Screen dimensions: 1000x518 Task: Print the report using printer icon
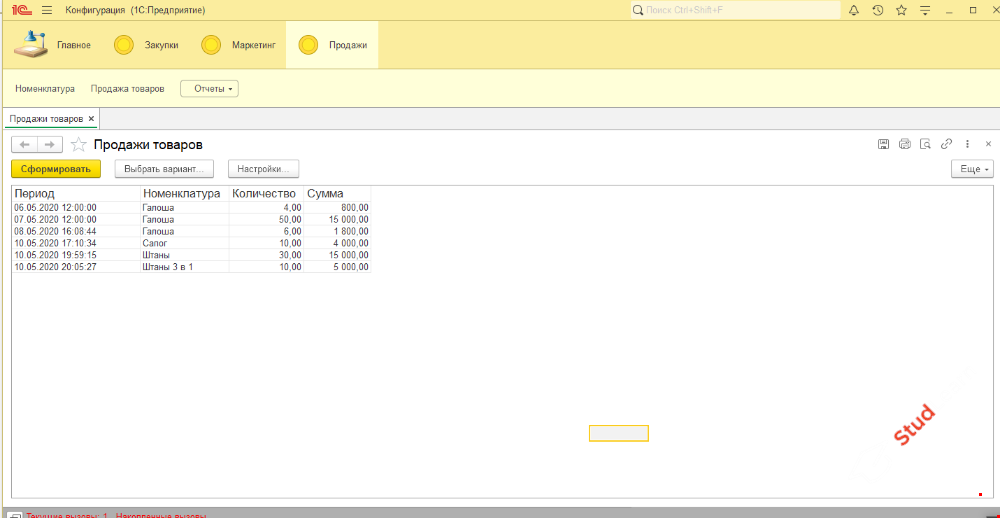[904, 144]
